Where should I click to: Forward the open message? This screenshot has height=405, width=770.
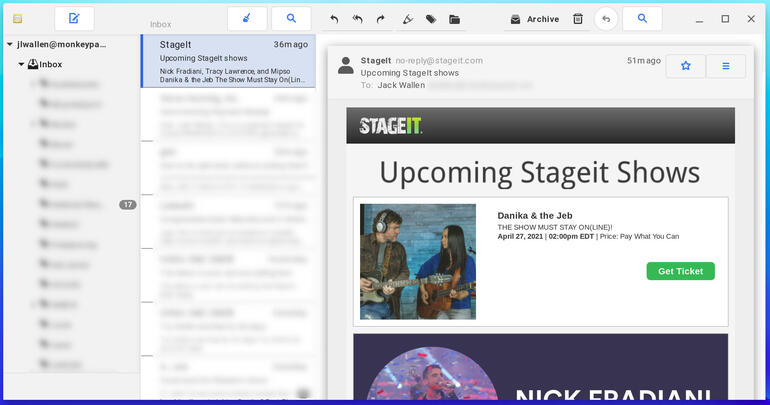click(381, 19)
